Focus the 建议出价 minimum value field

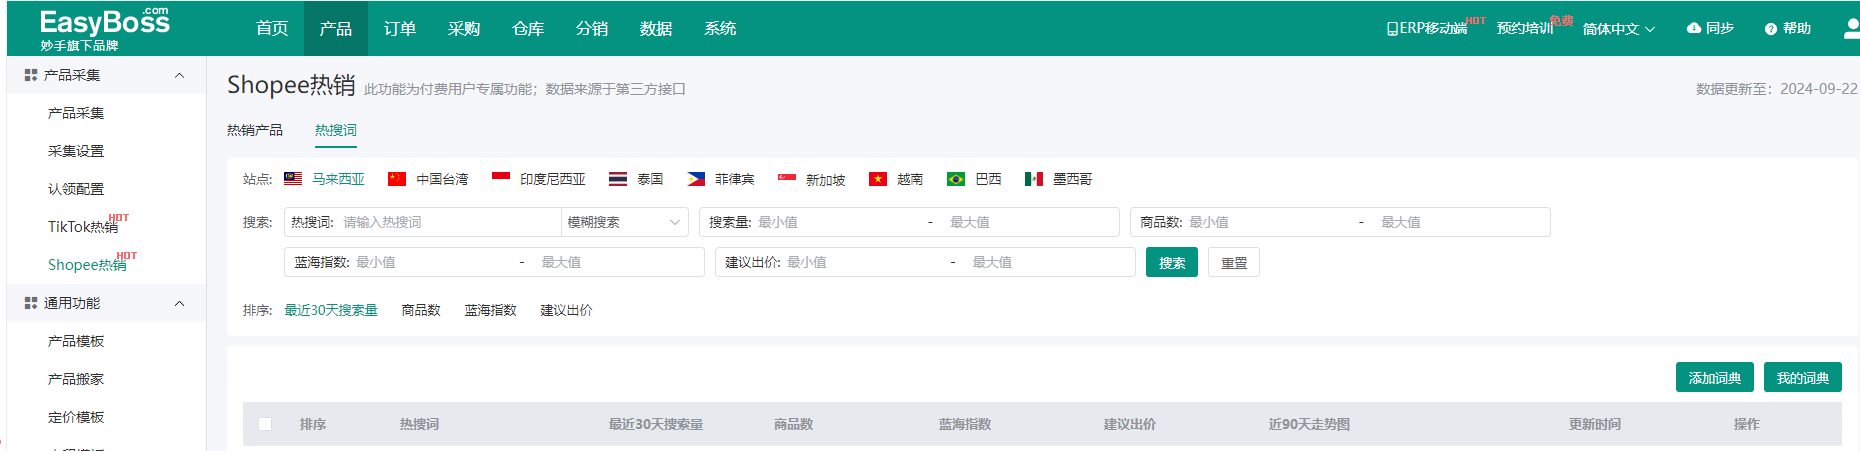[865, 262]
